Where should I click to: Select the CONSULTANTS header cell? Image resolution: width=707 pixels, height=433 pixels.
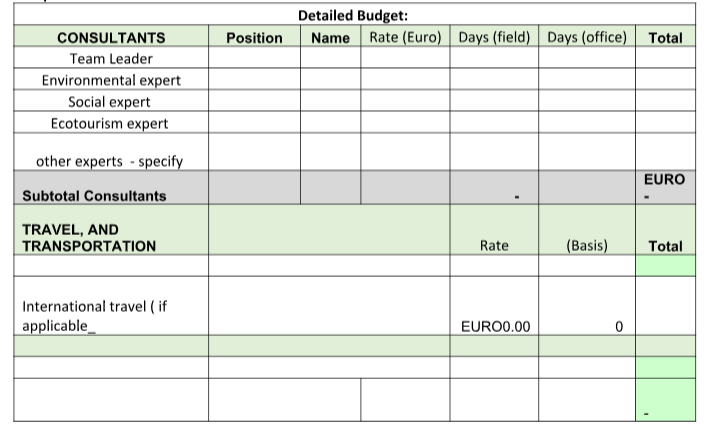pos(111,36)
